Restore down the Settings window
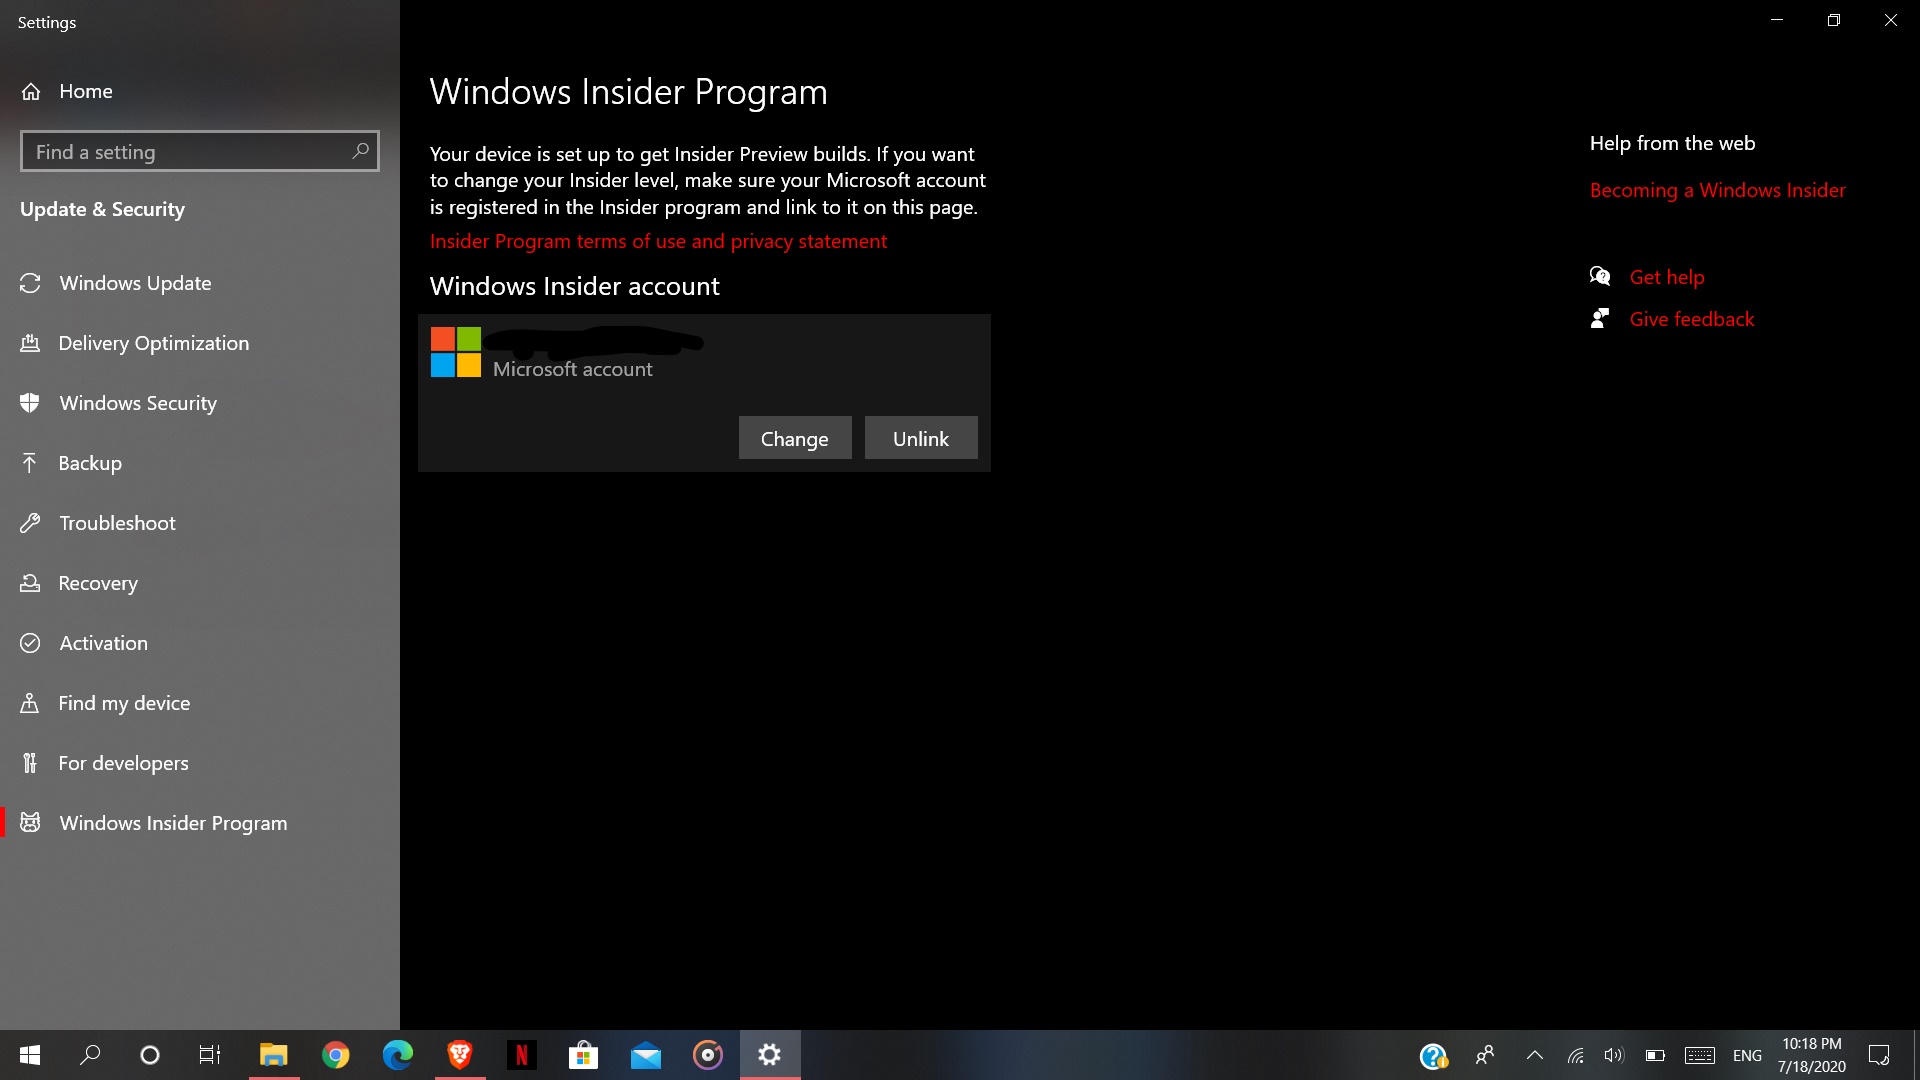The height and width of the screenshot is (1080, 1920). pos(1834,20)
